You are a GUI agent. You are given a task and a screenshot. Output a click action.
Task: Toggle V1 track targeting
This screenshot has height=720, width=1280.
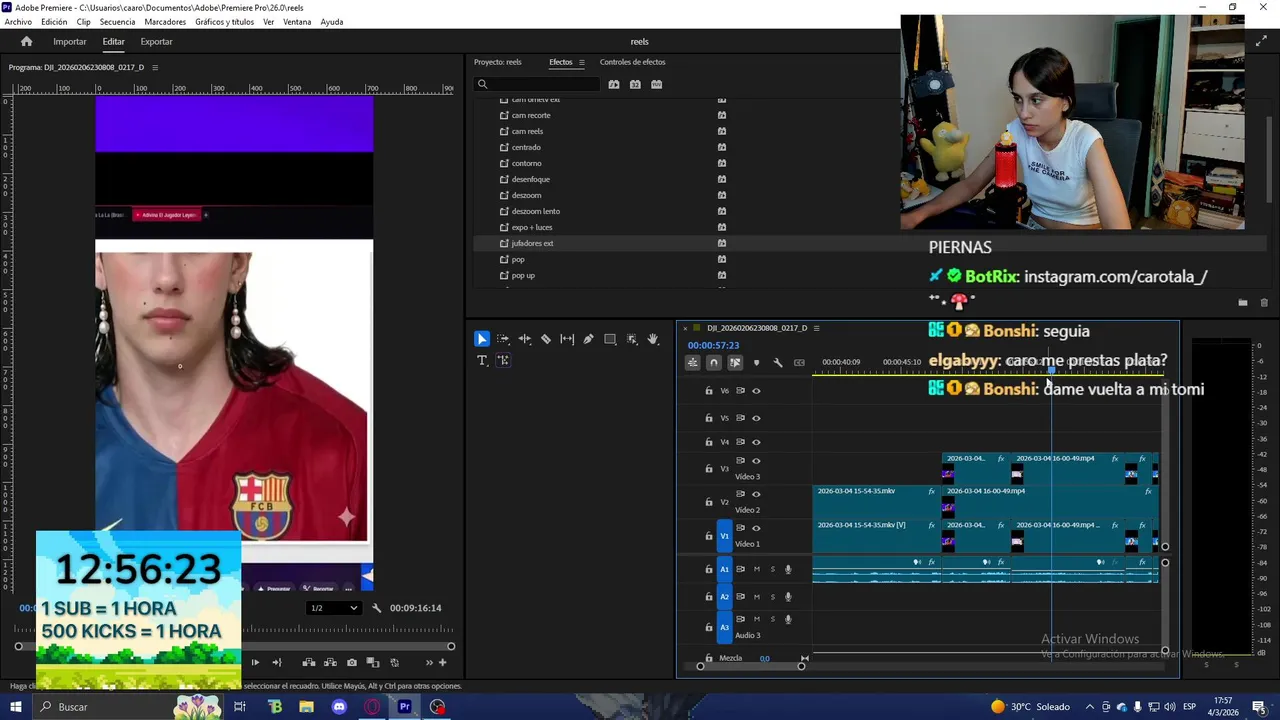pos(725,536)
